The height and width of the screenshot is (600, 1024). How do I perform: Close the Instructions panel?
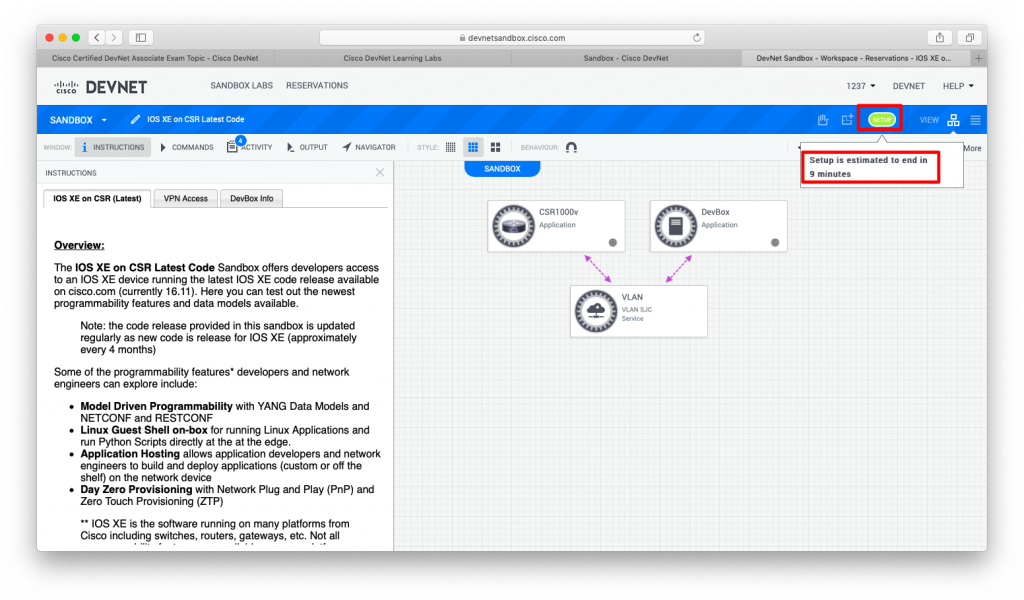pos(380,173)
